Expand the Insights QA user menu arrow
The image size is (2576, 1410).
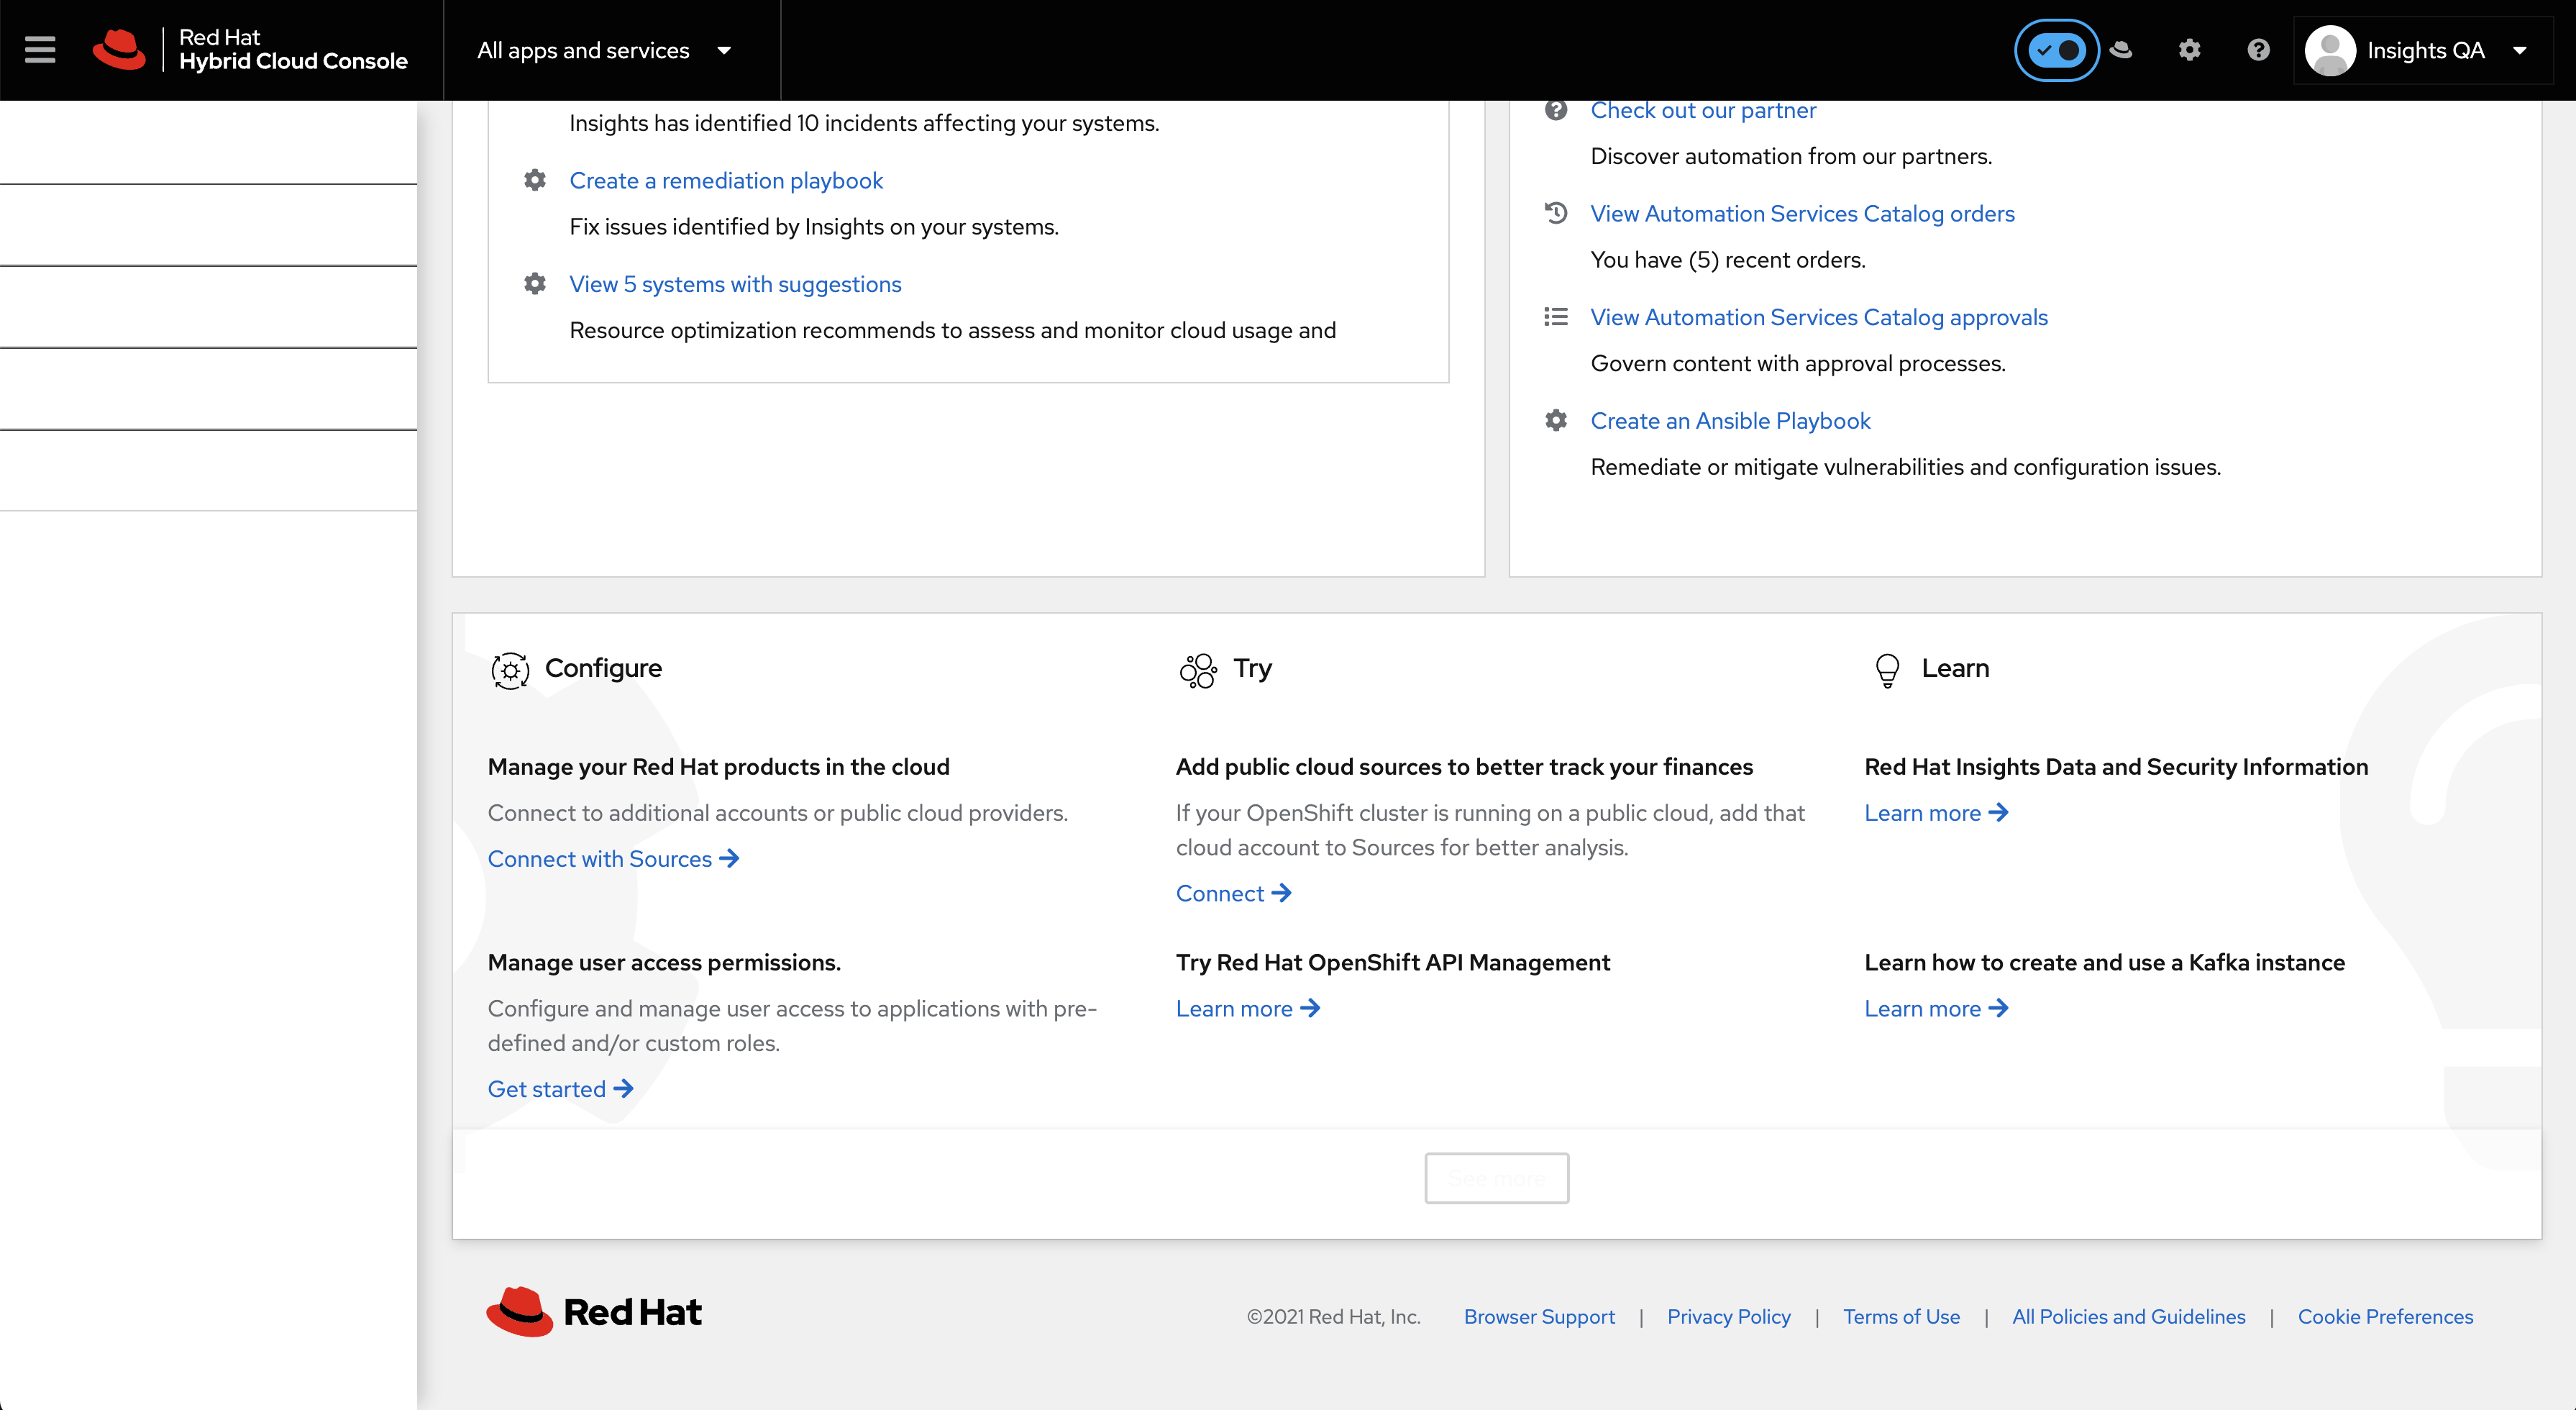2520,50
